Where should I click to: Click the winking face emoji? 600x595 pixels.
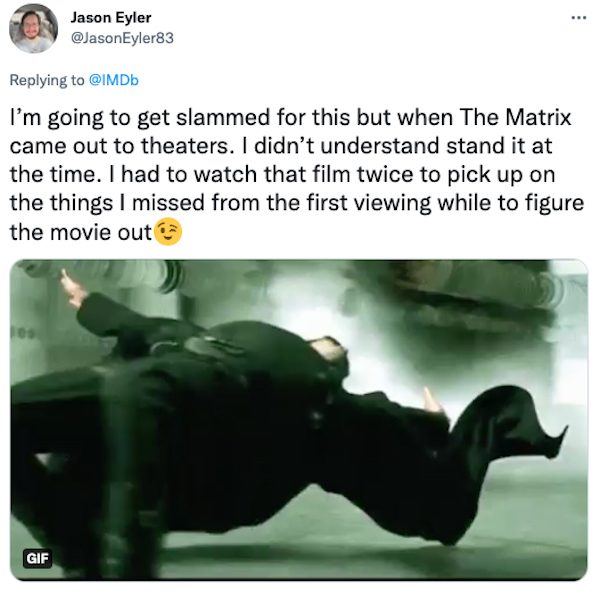(168, 232)
